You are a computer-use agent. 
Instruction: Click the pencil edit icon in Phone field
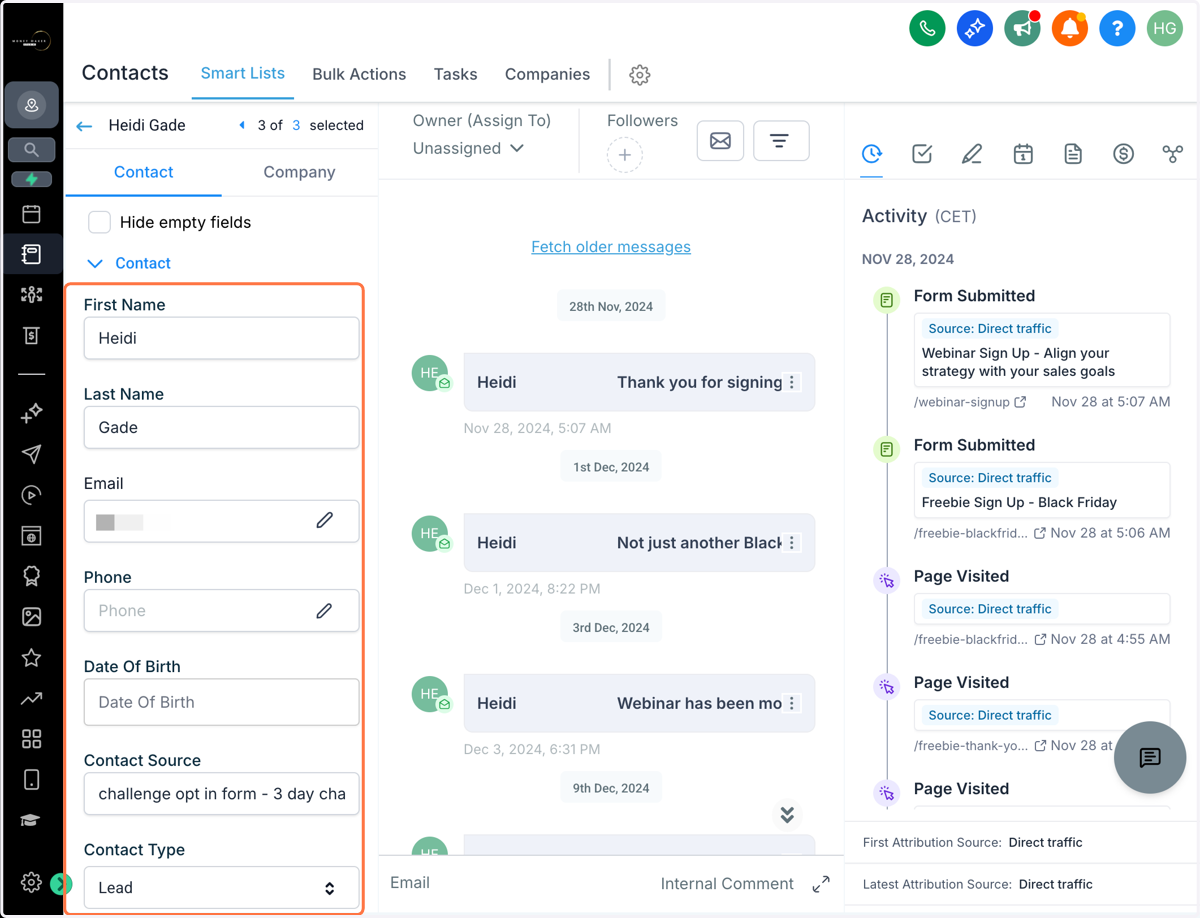325,610
